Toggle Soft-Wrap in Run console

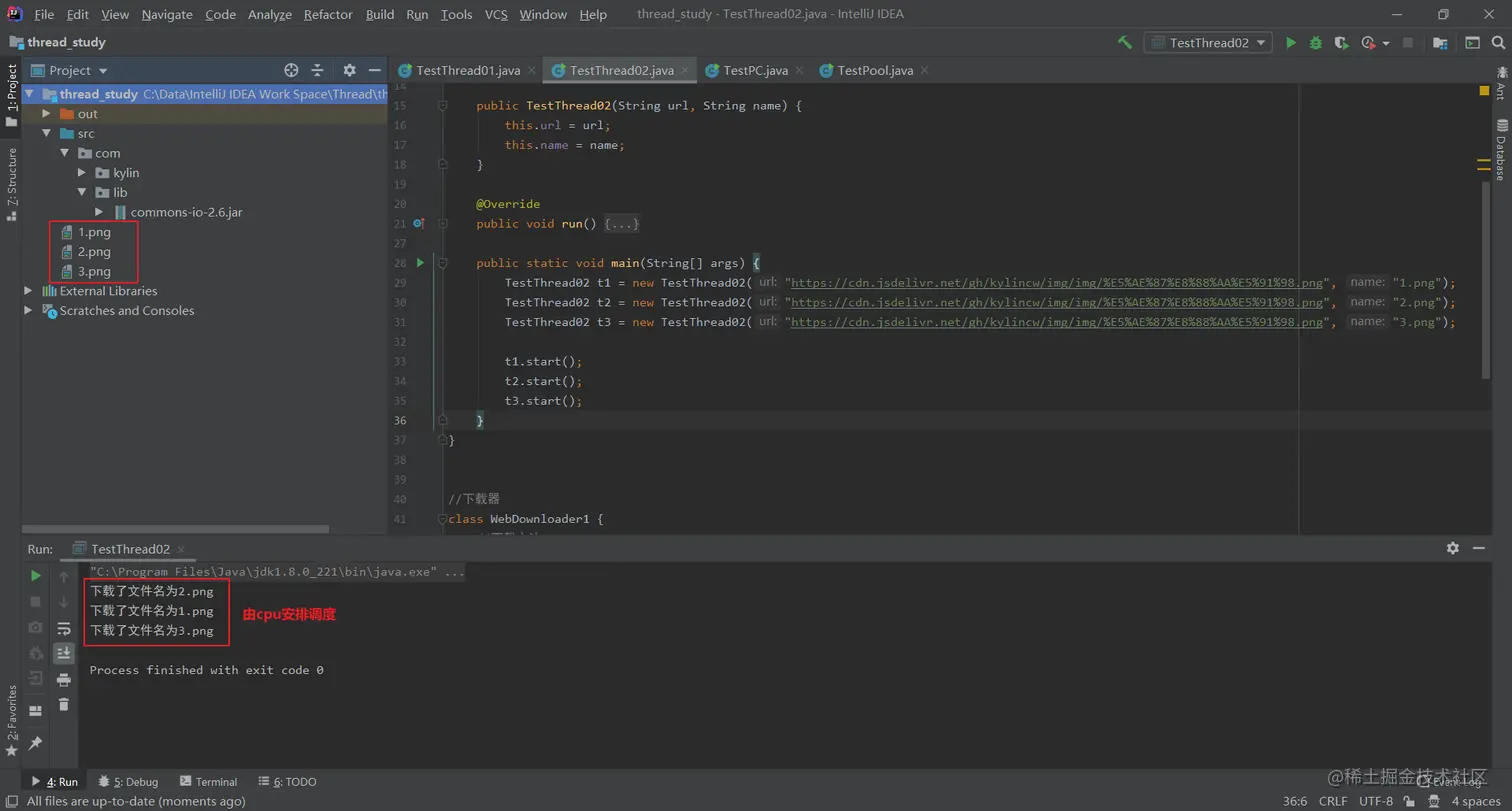point(64,628)
